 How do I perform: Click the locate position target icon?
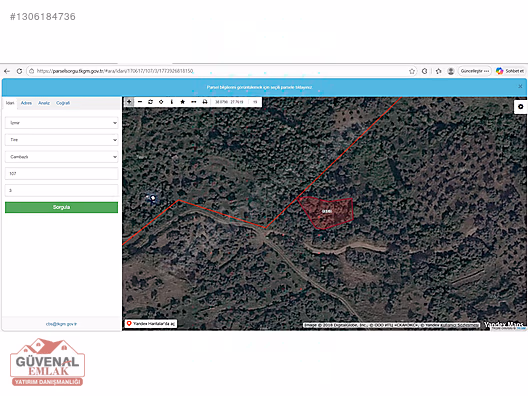[161, 102]
